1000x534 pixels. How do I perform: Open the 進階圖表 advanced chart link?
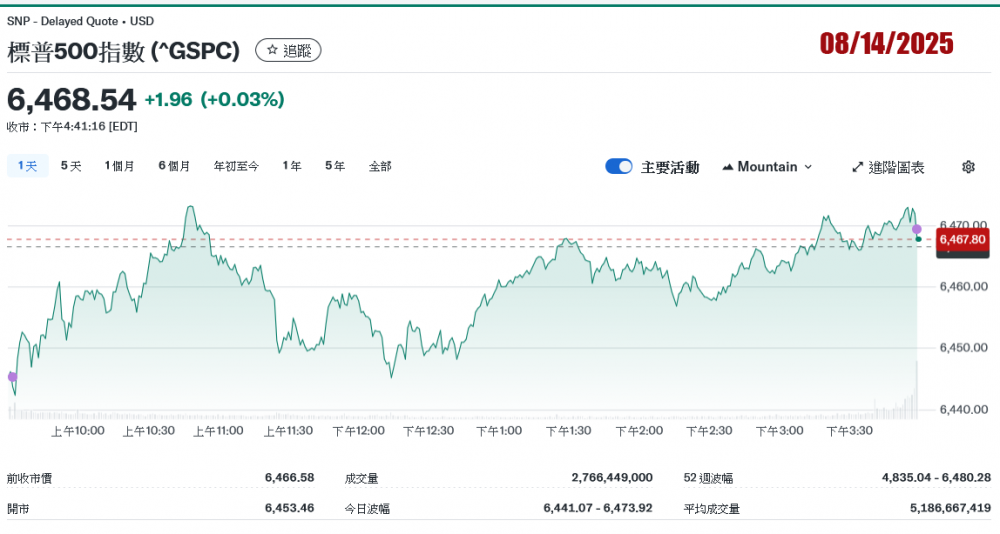tap(896, 167)
